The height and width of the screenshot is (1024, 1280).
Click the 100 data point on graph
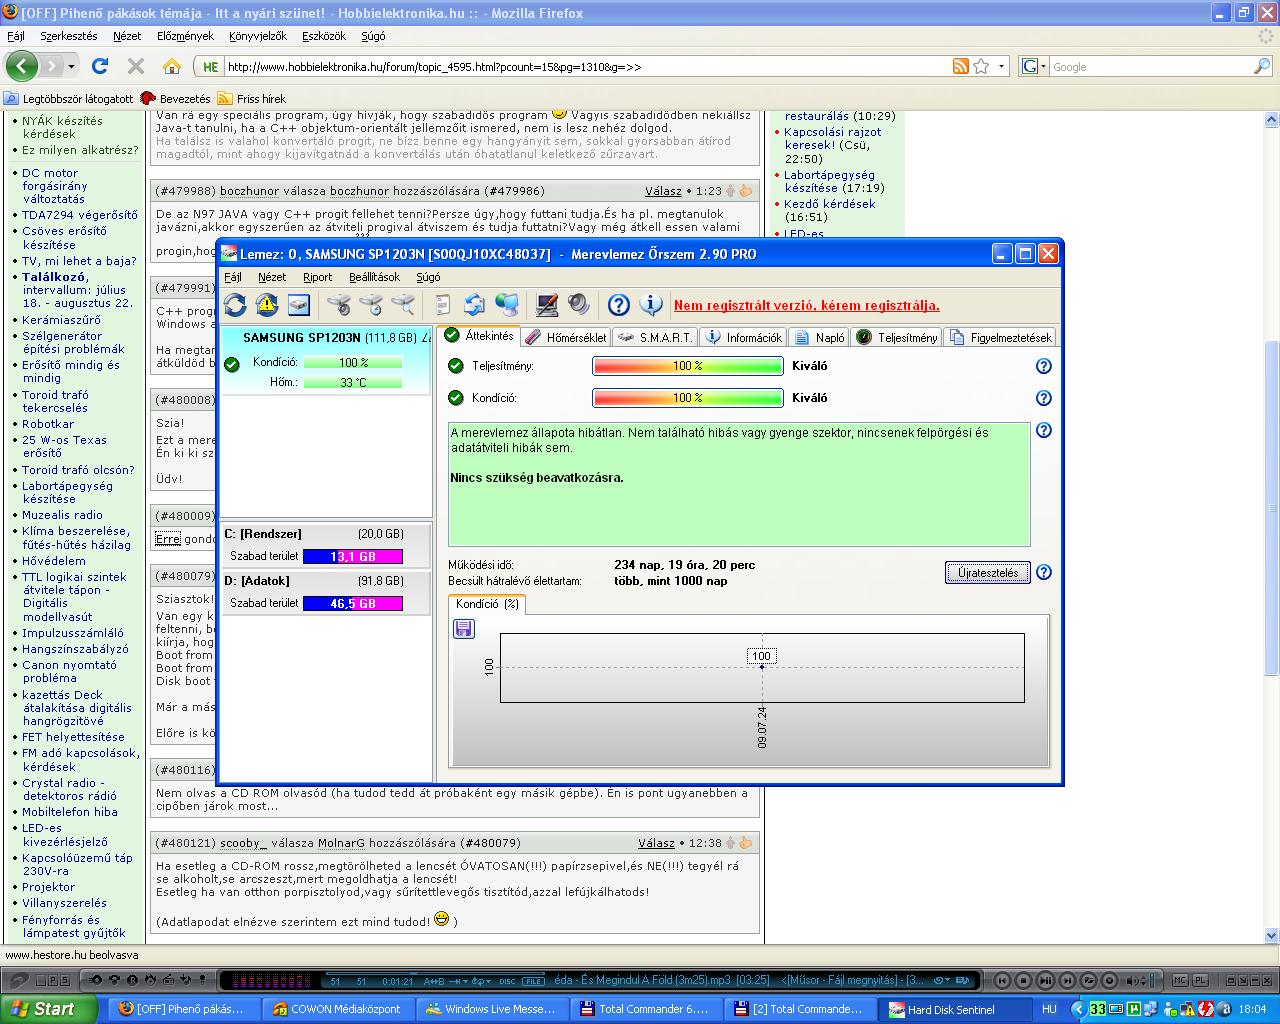762,667
